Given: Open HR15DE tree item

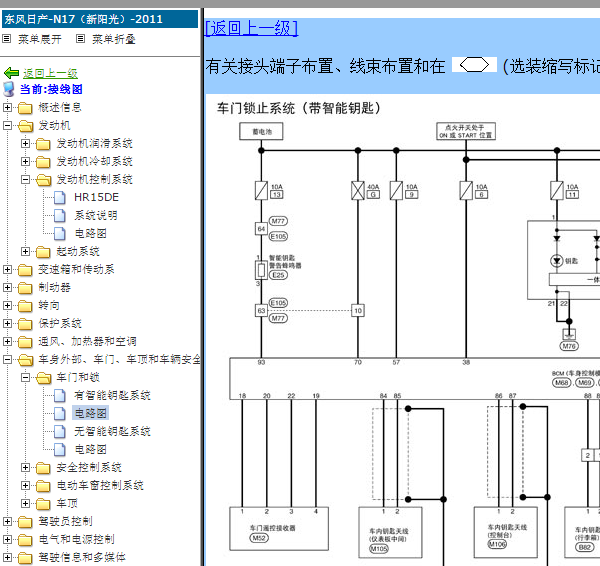Looking at the screenshot, I should [96, 197].
